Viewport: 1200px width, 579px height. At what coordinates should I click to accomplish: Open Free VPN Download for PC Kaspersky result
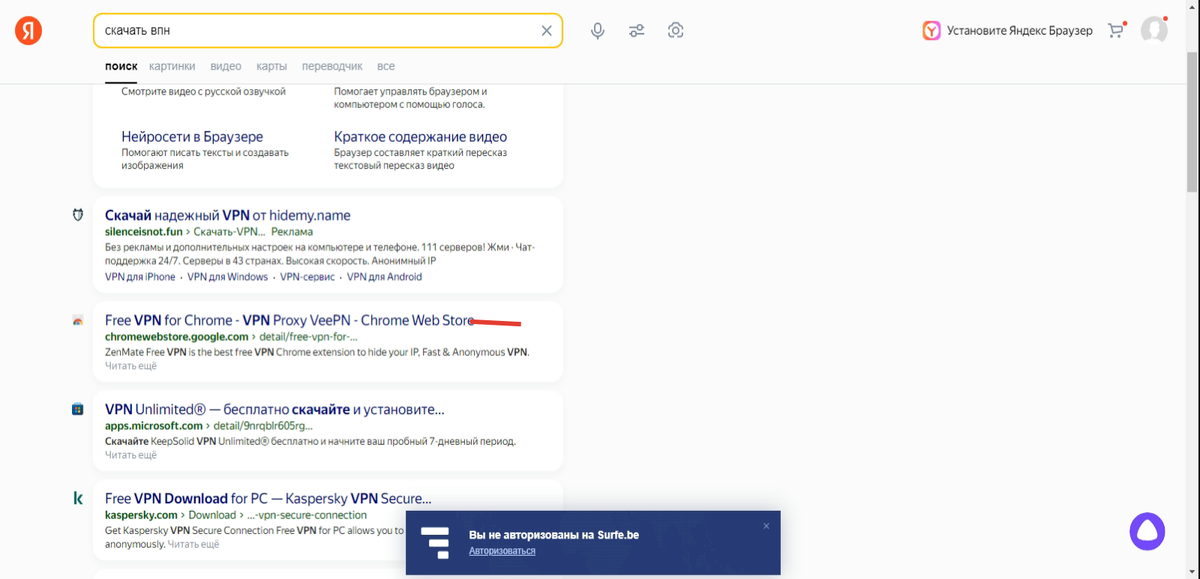(268, 498)
